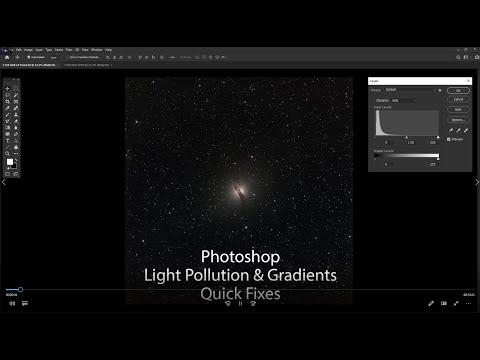Select the Eraser tool
The image size is (480, 360).
(16, 121)
